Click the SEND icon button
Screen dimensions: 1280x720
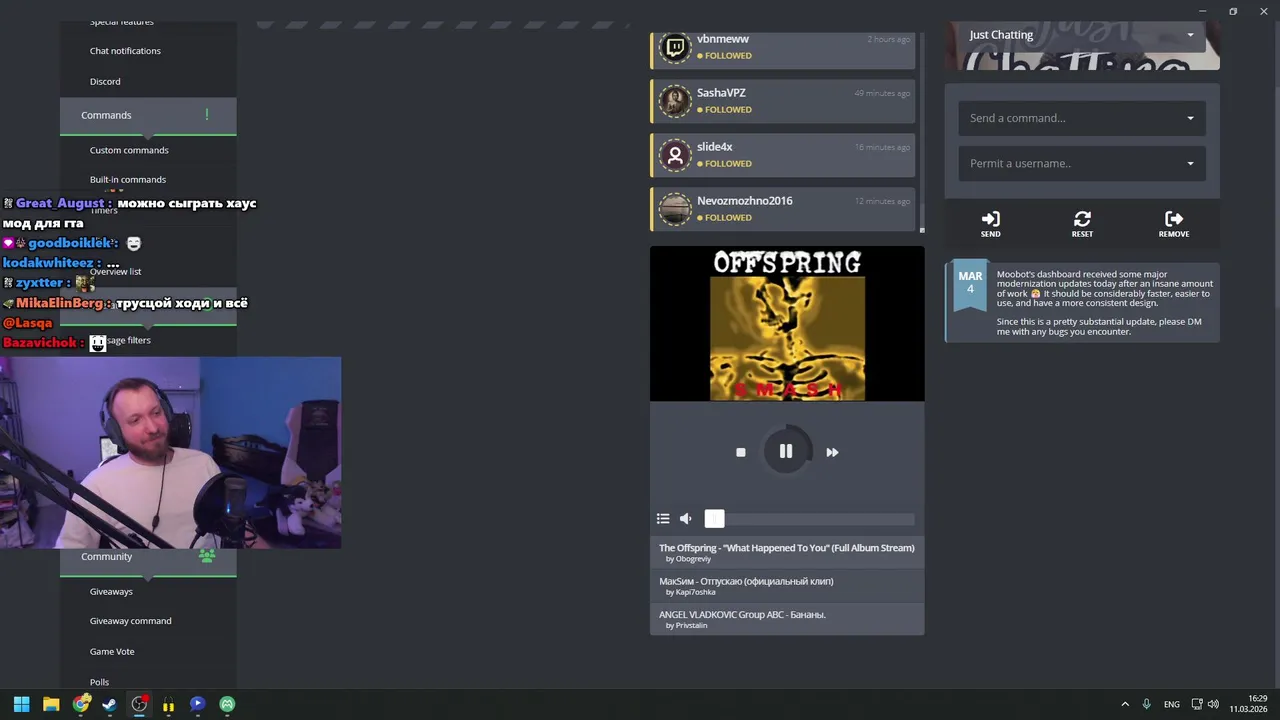click(990, 224)
